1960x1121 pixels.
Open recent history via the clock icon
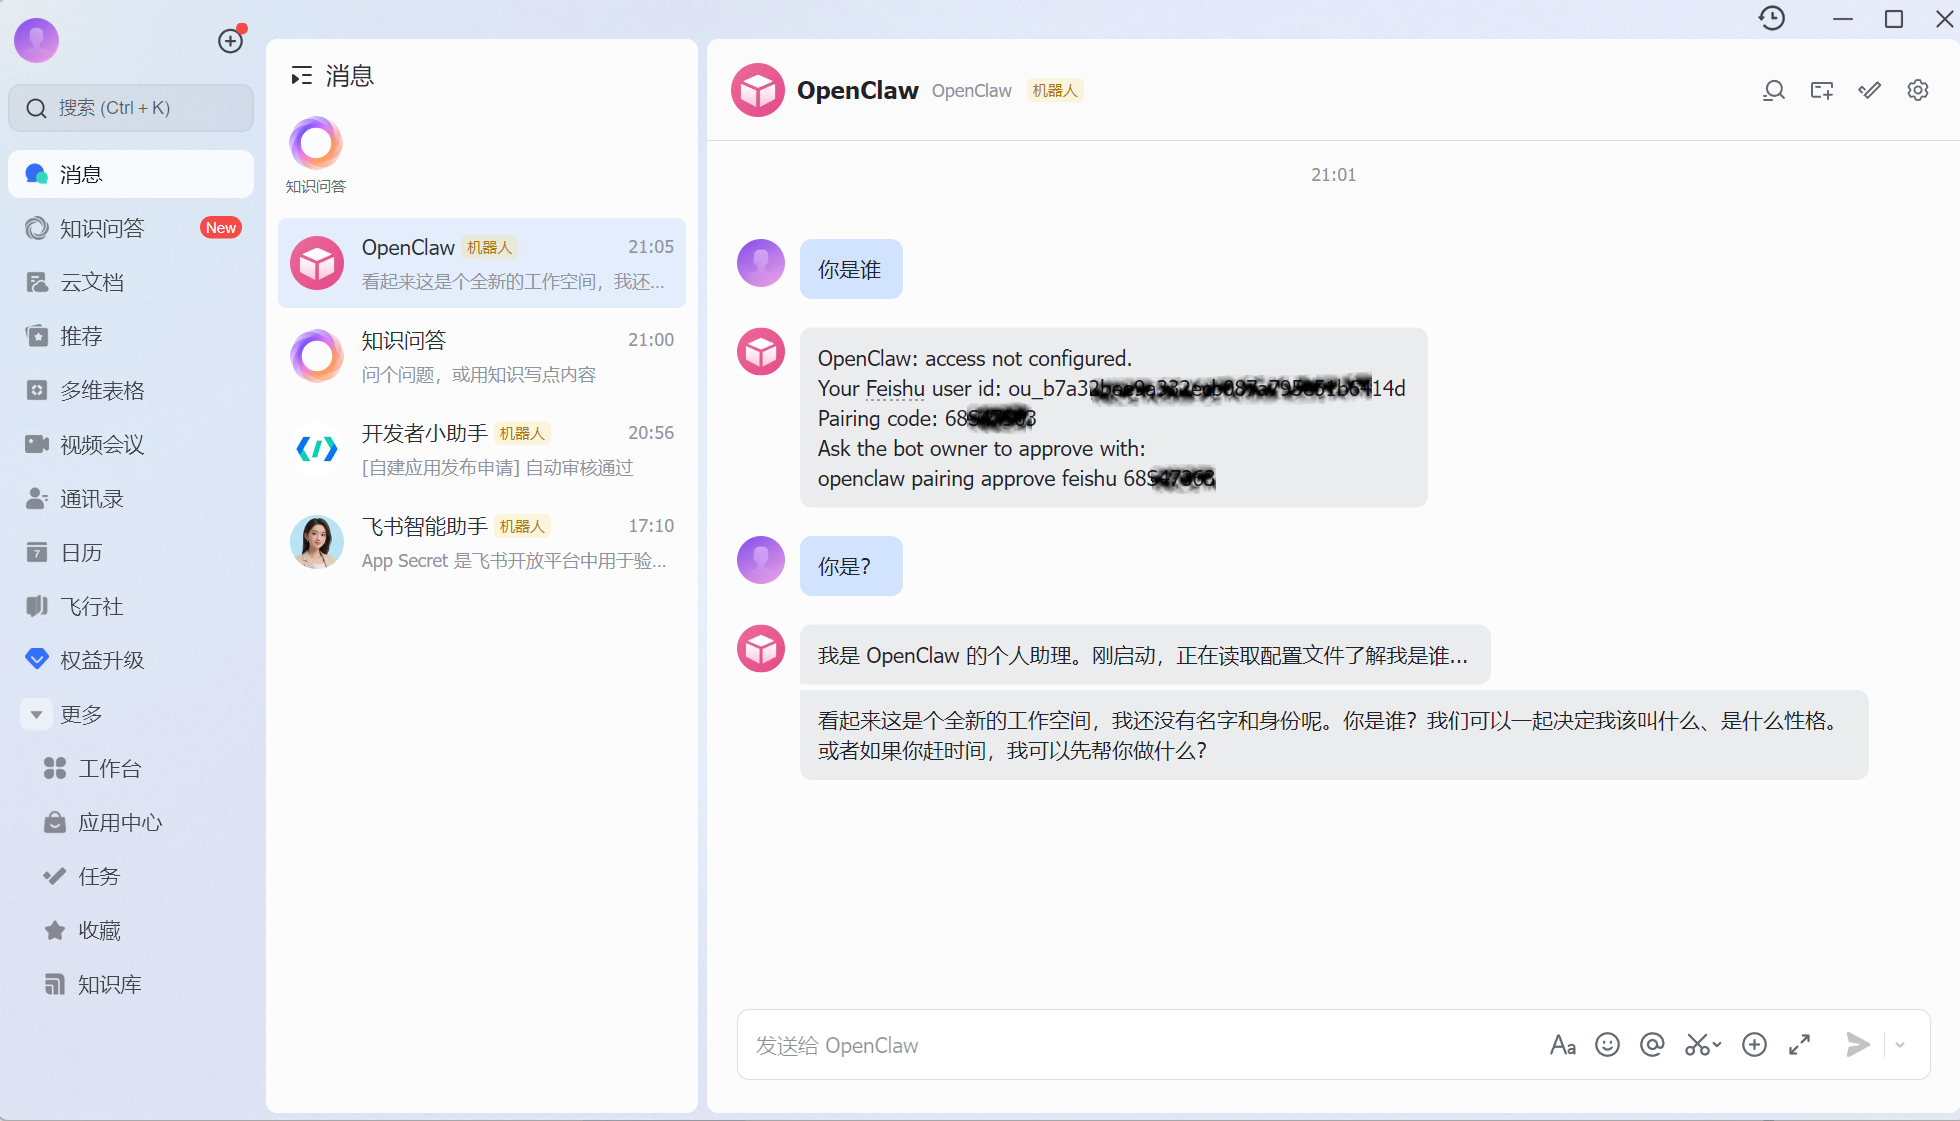pos(1772,18)
